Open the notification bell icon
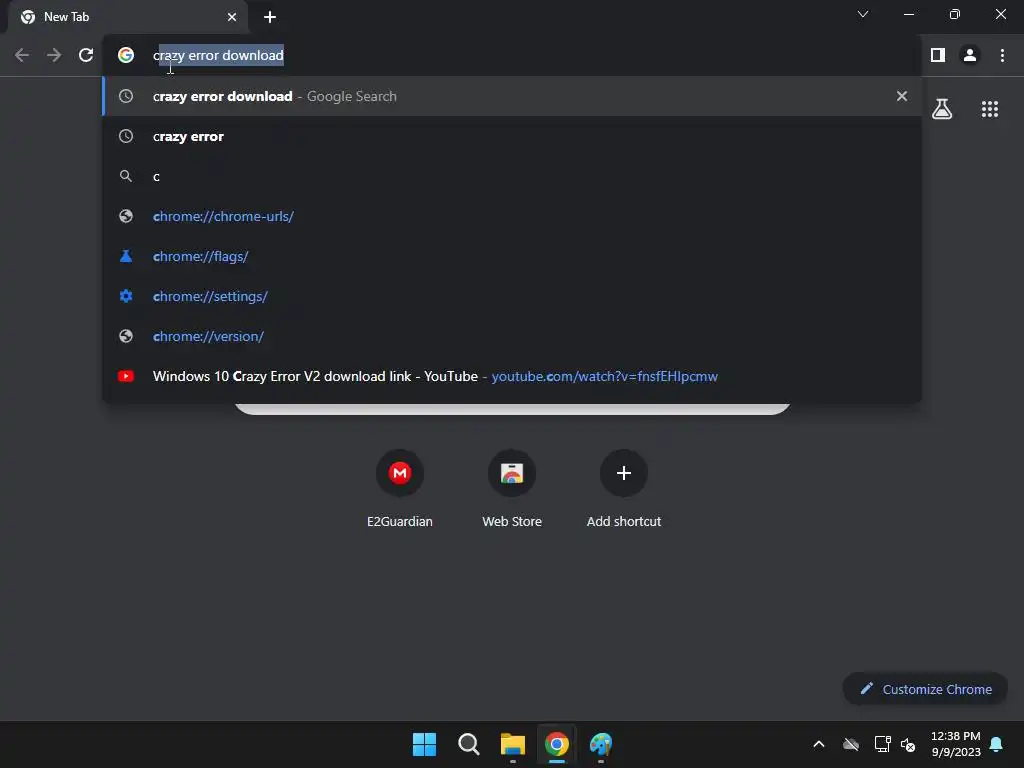Screen dimensions: 1024x768 click(x=997, y=744)
